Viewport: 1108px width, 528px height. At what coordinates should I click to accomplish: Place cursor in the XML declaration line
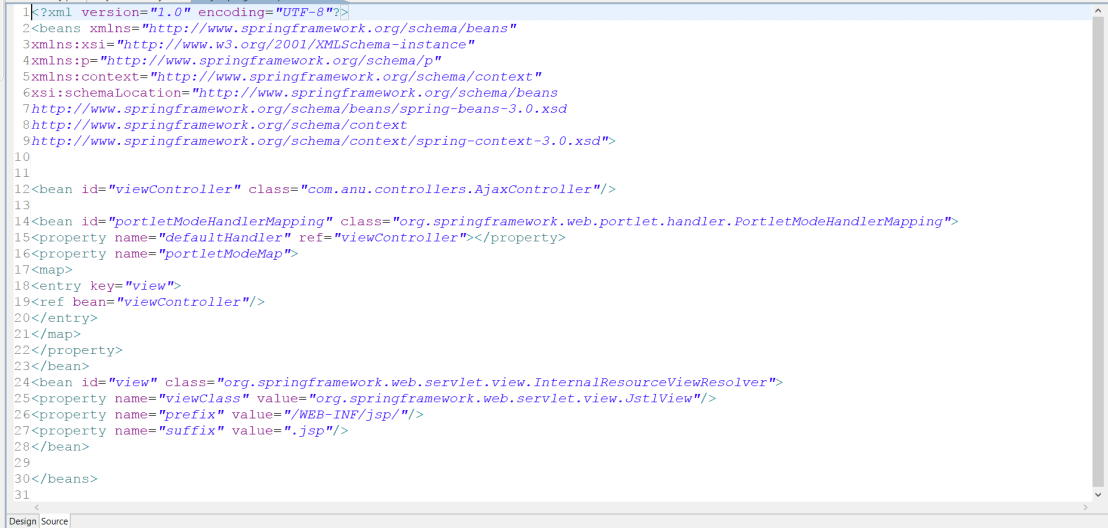190,12
